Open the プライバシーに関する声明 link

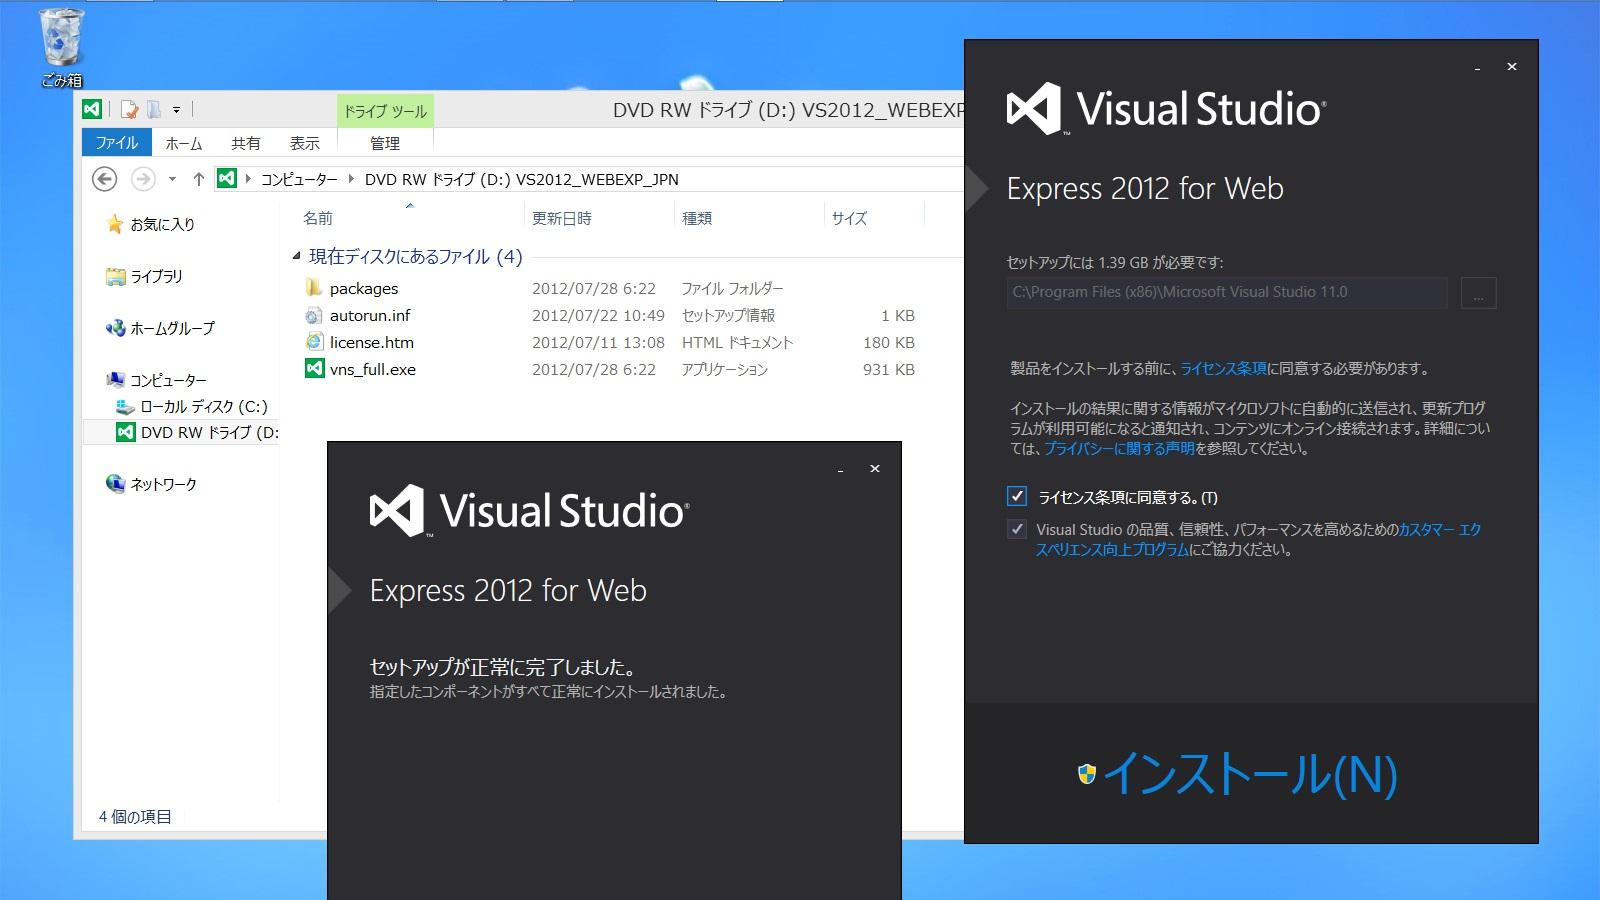tap(1119, 449)
